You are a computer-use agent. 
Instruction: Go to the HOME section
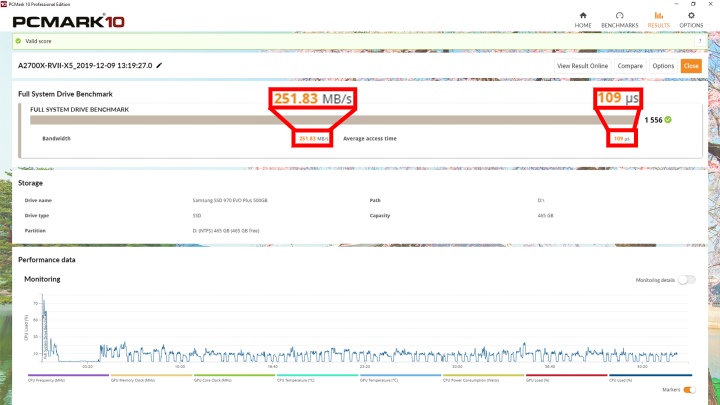tap(583, 20)
